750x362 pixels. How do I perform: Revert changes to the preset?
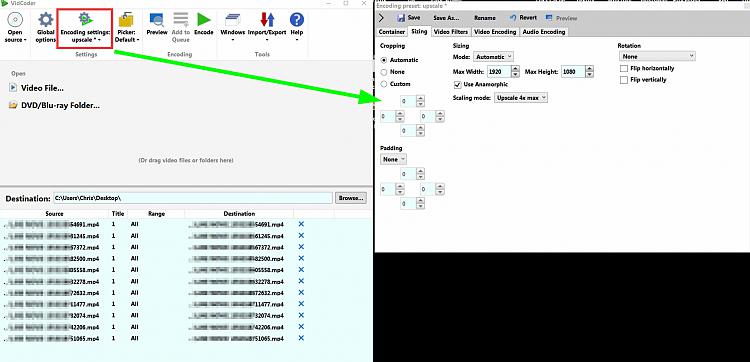pos(523,18)
